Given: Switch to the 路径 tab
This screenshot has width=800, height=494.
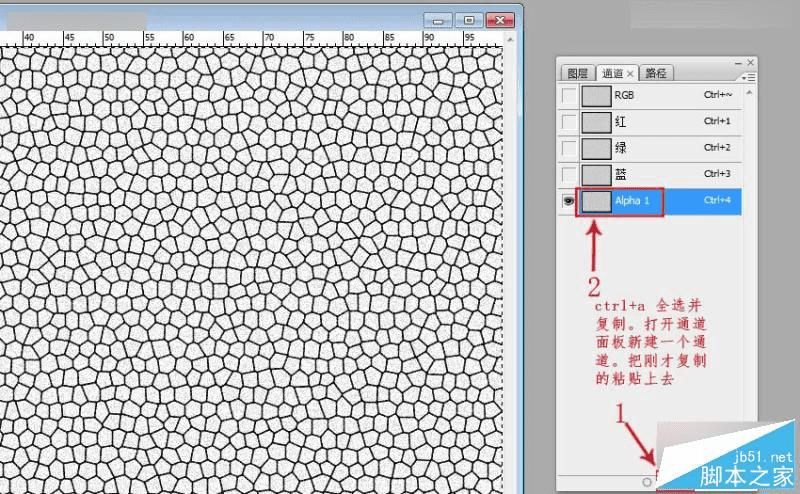Looking at the screenshot, I should click(x=656, y=73).
